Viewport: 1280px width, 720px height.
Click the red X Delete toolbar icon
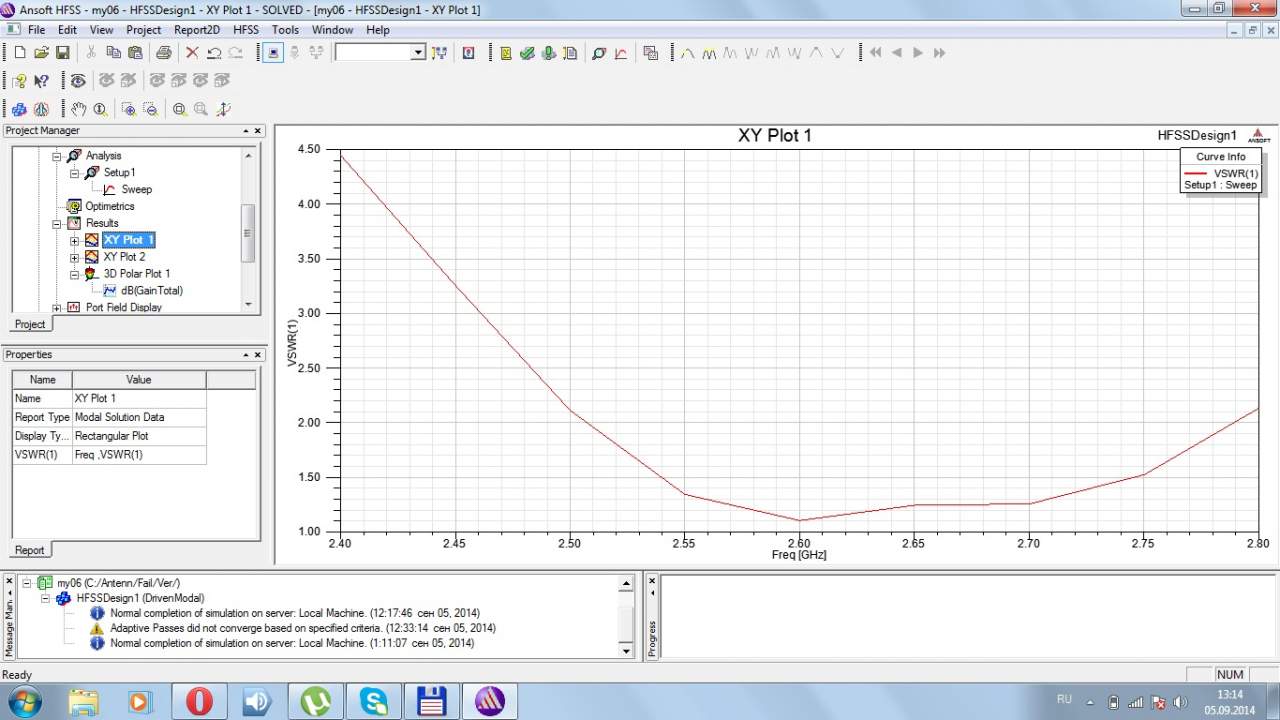pyautogui.click(x=192, y=53)
